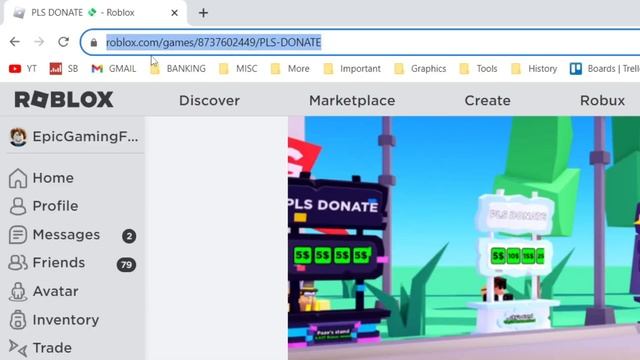Image resolution: width=640 pixels, height=360 pixels.
Task: Open Inventory in the sidebar
Action: pos(66,320)
